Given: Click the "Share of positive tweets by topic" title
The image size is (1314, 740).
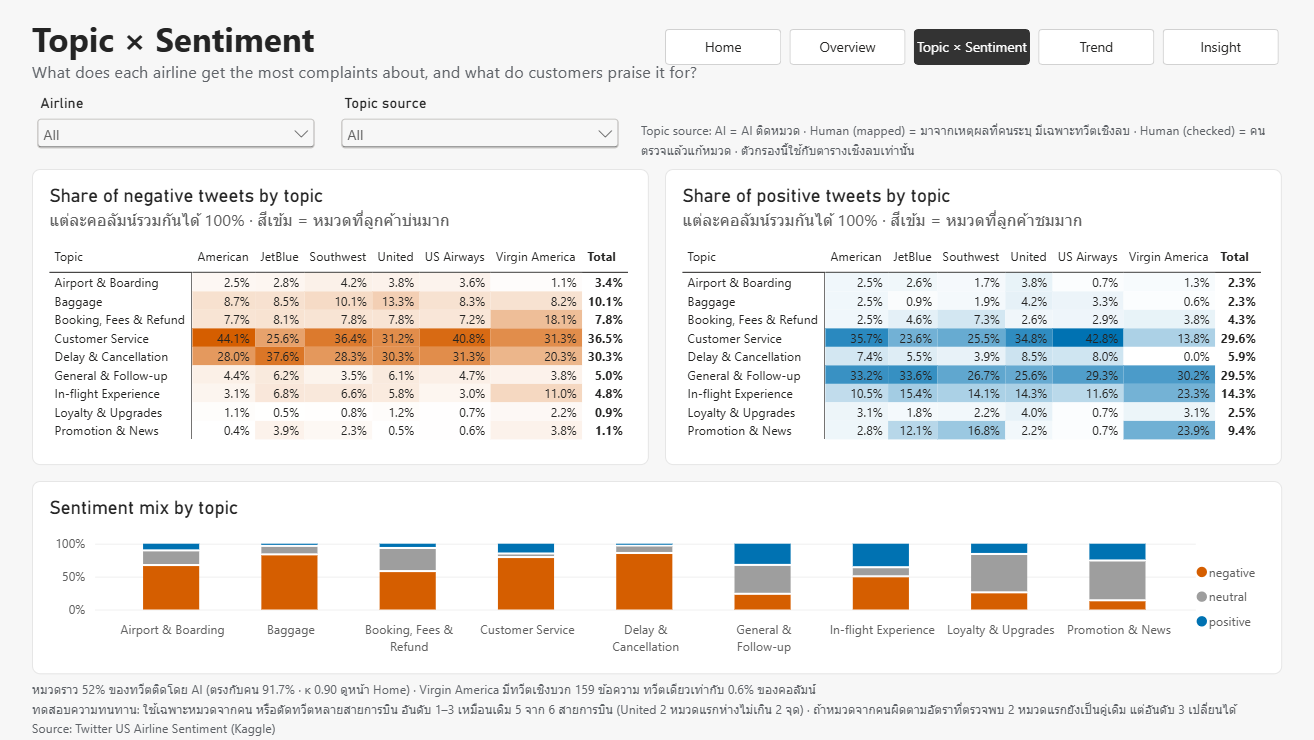Looking at the screenshot, I should (x=816, y=196).
